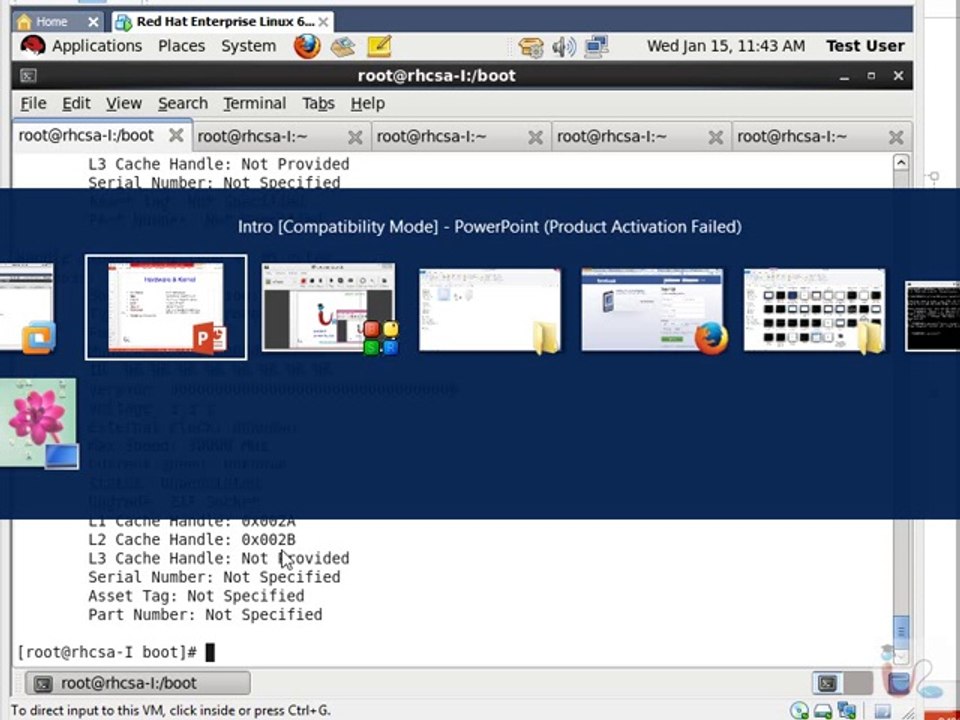This screenshot has height=720, width=960.
Task: Click the Red Hat logo icon
Action: 32,46
